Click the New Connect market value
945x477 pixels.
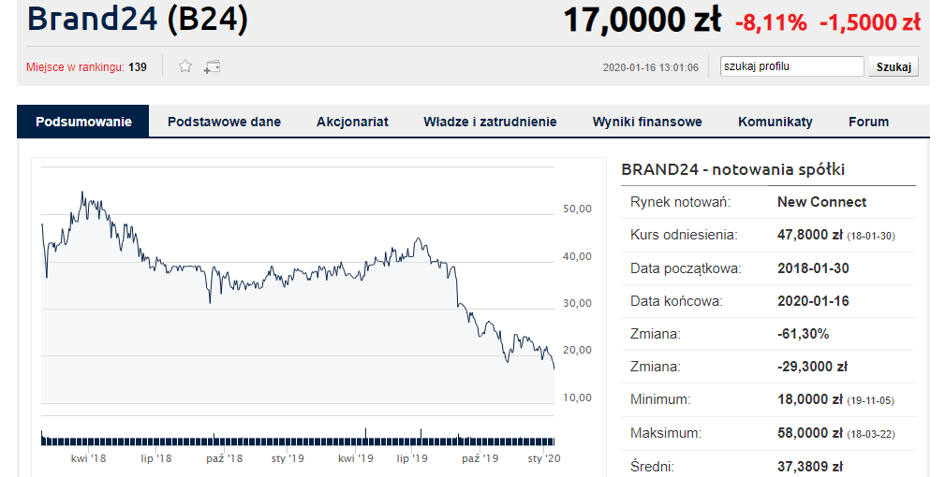coord(821,202)
